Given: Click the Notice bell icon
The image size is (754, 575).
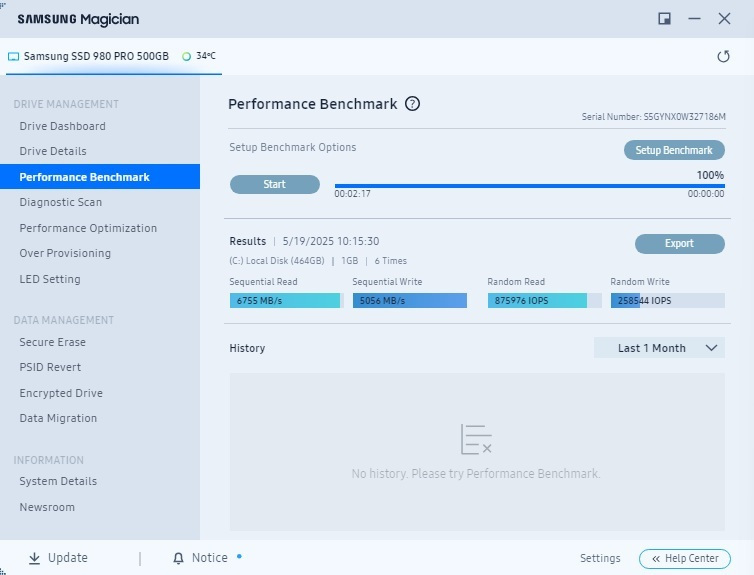Looking at the screenshot, I should point(178,558).
